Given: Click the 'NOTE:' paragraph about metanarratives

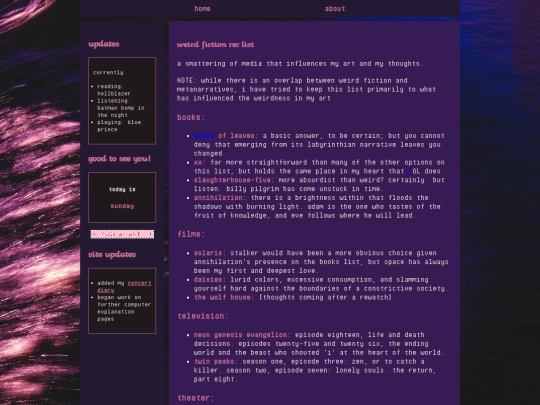Looking at the screenshot, I should point(307,89).
